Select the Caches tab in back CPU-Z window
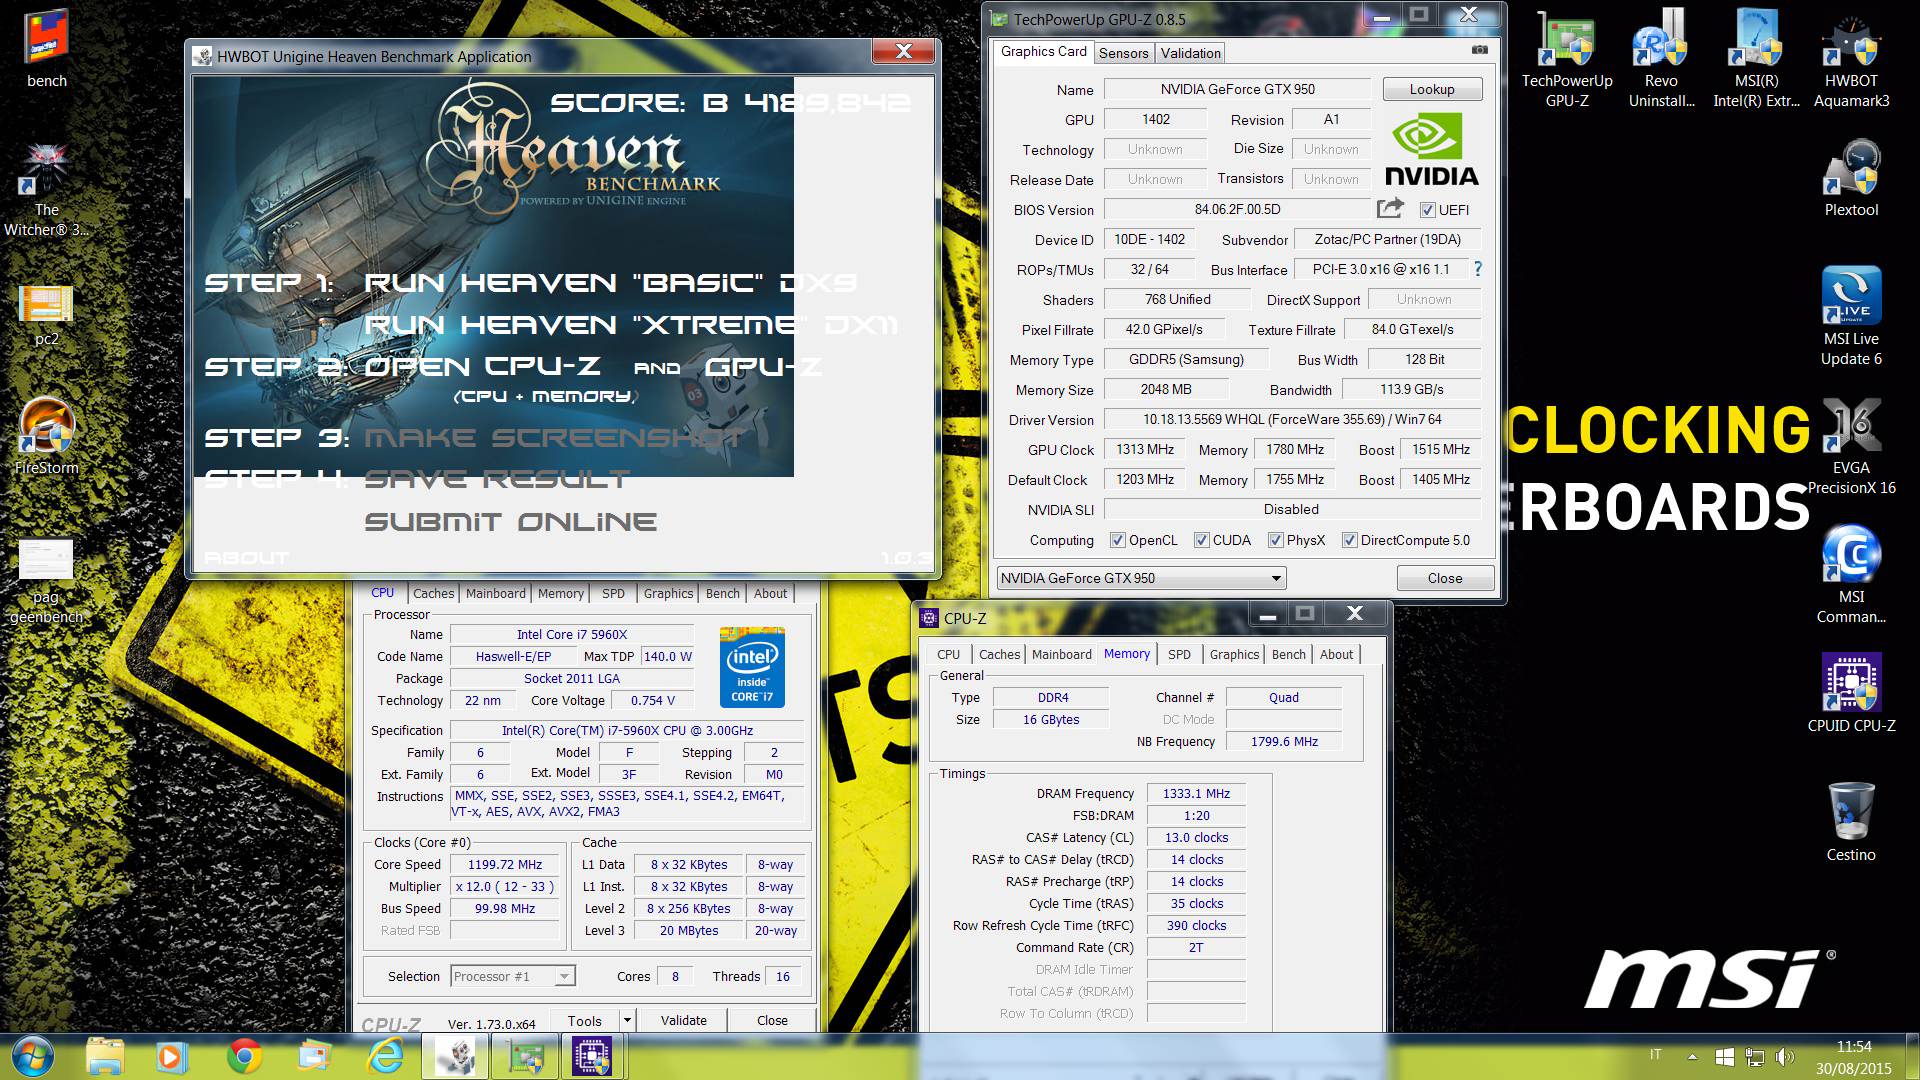The image size is (1920, 1080). pos(433,593)
